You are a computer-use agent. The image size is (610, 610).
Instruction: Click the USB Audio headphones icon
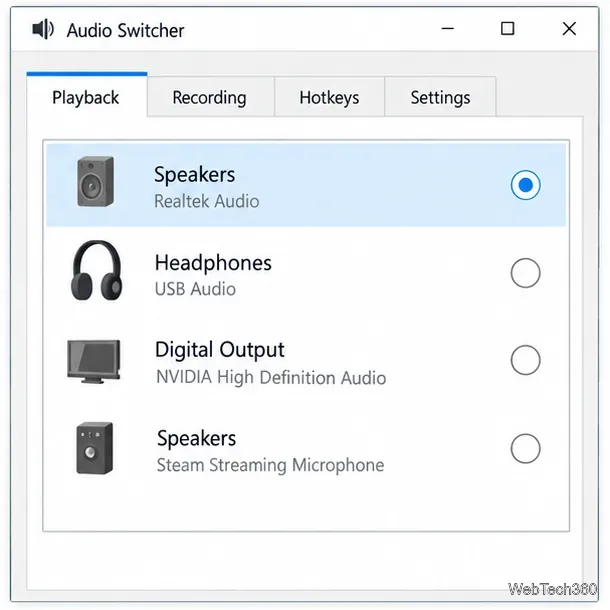click(x=96, y=270)
